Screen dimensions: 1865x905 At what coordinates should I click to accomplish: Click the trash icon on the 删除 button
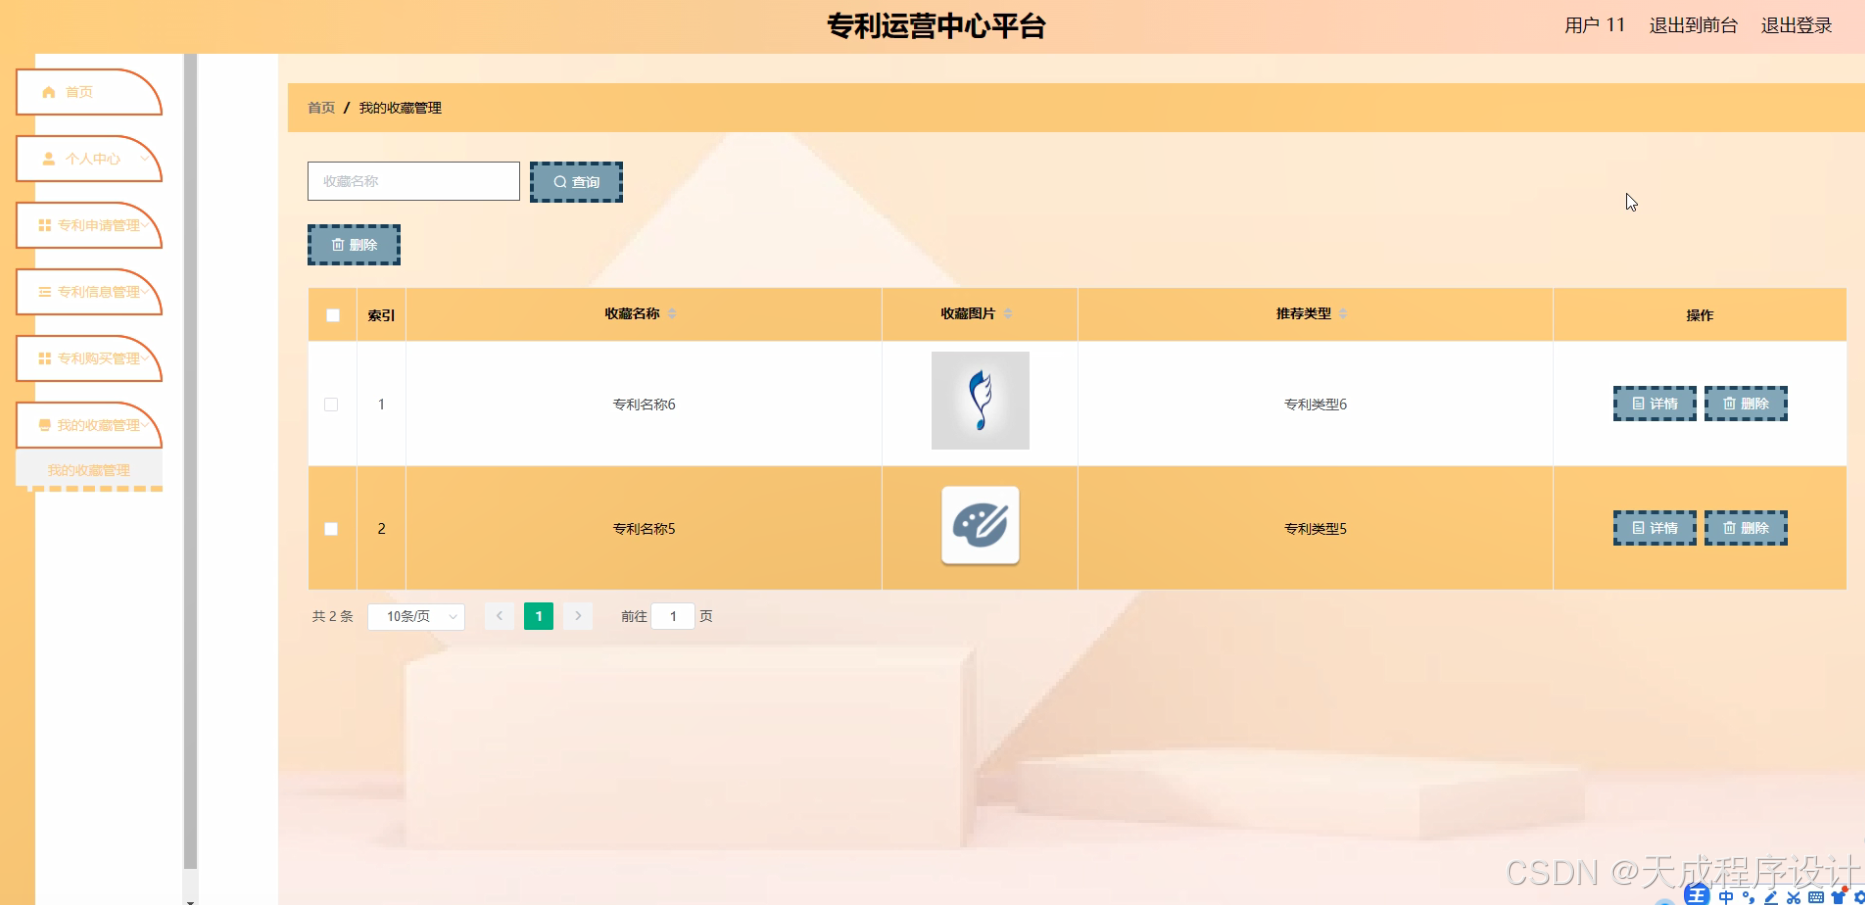tap(337, 244)
